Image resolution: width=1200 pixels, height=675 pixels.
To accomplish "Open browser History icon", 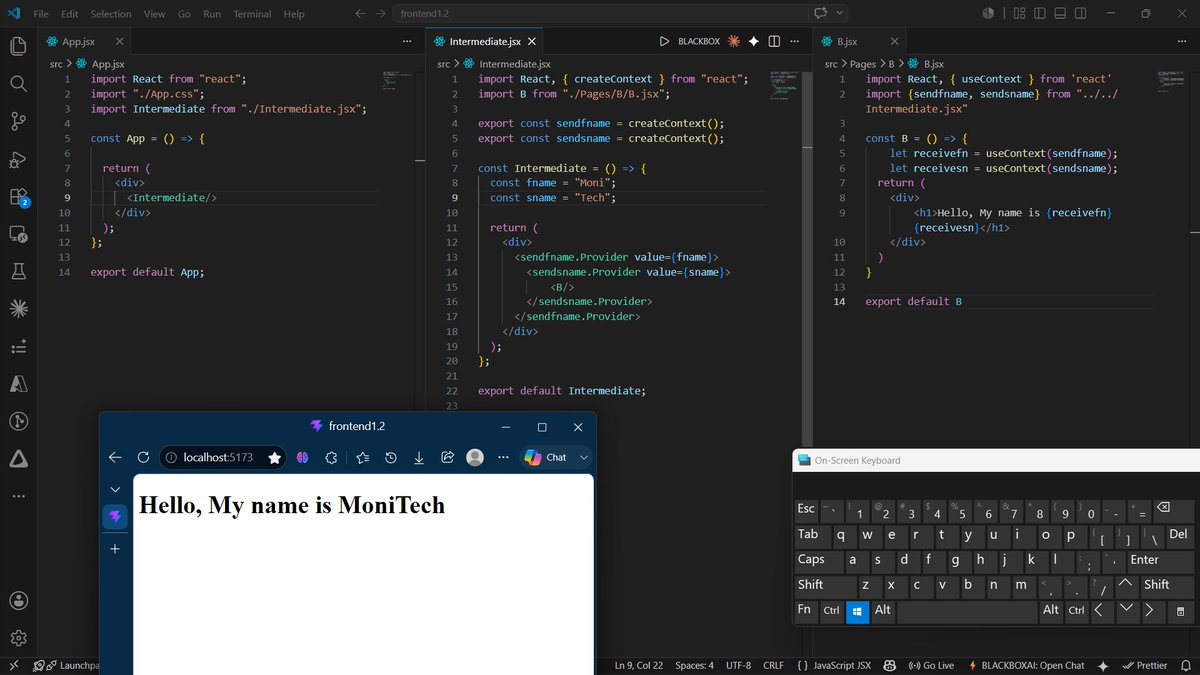I will [391, 457].
